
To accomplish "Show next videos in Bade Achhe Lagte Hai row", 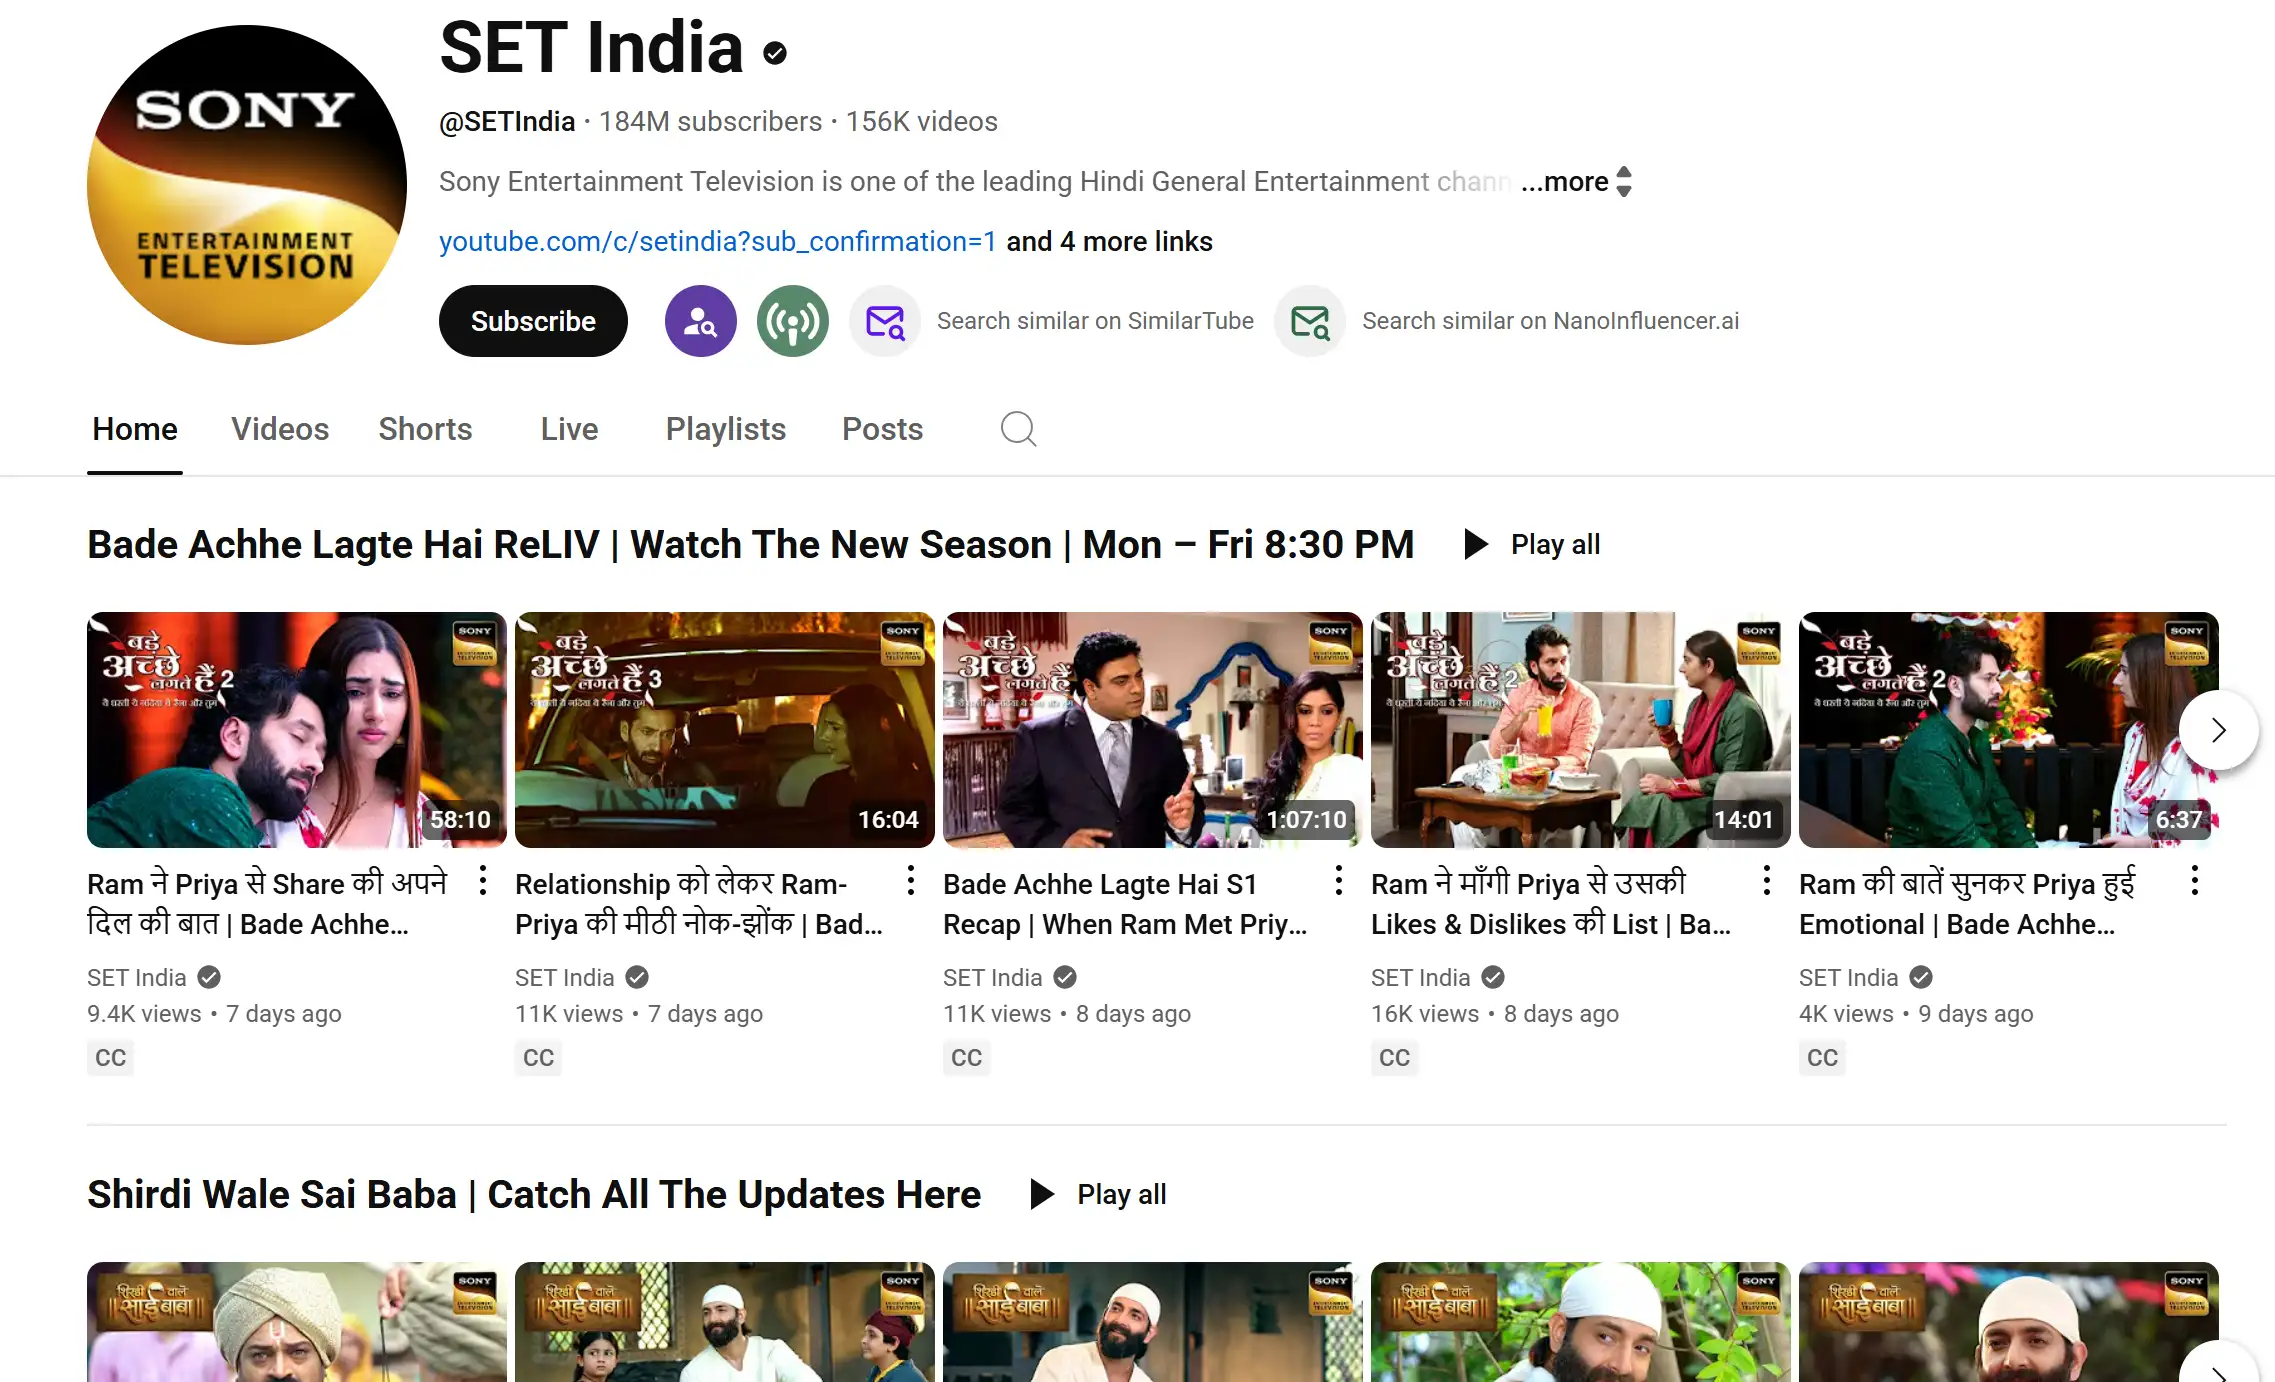I will pyautogui.click(x=2219, y=730).
